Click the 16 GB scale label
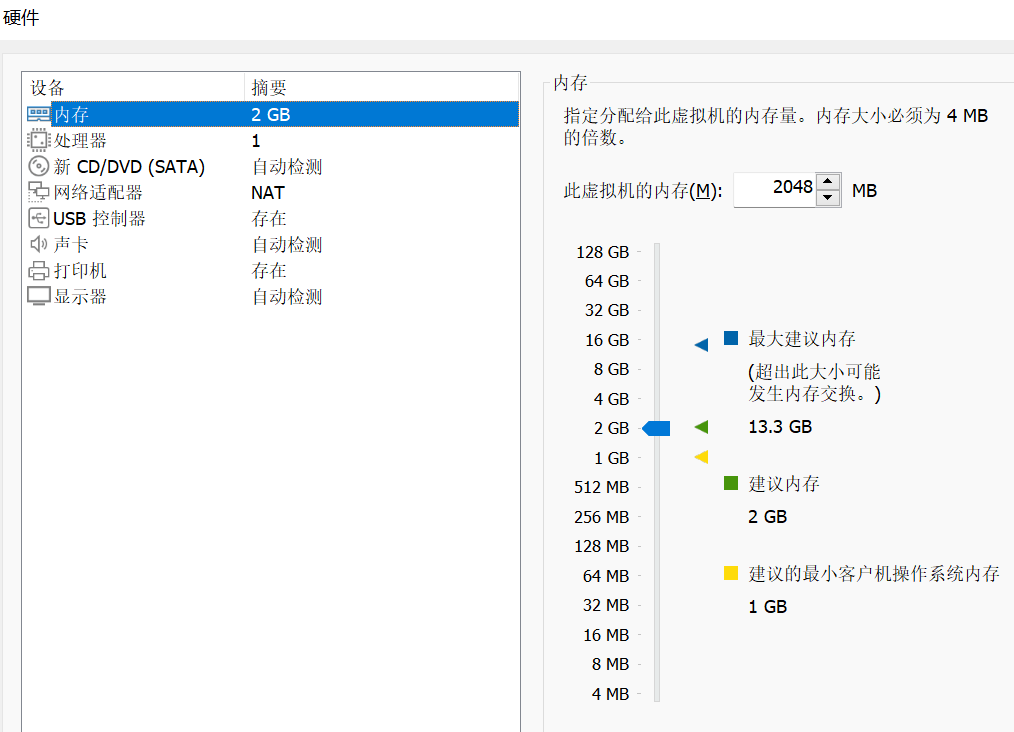1014x732 pixels. [607, 340]
